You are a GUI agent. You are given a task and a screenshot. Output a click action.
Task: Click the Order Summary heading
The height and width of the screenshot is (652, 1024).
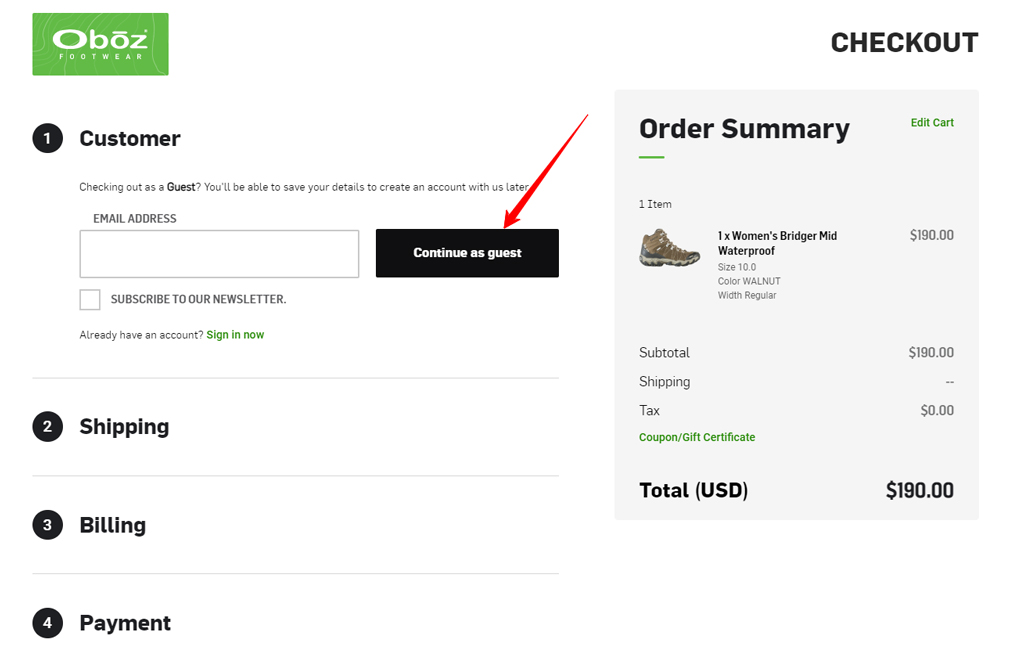[x=744, y=129]
